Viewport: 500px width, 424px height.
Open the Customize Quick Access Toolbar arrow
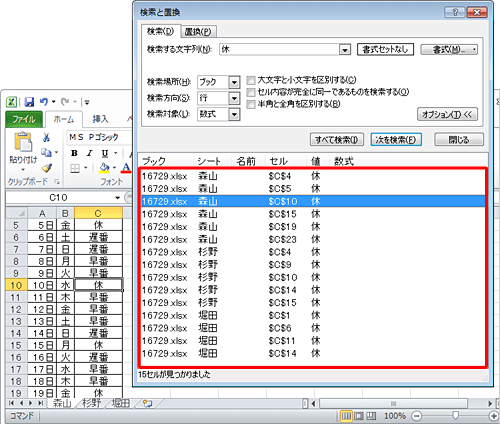[87, 102]
